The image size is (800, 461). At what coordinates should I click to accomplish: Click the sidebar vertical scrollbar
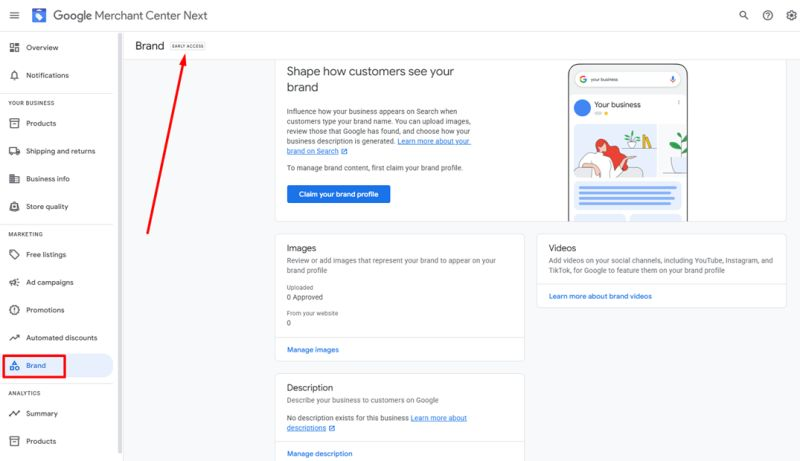tap(120, 243)
